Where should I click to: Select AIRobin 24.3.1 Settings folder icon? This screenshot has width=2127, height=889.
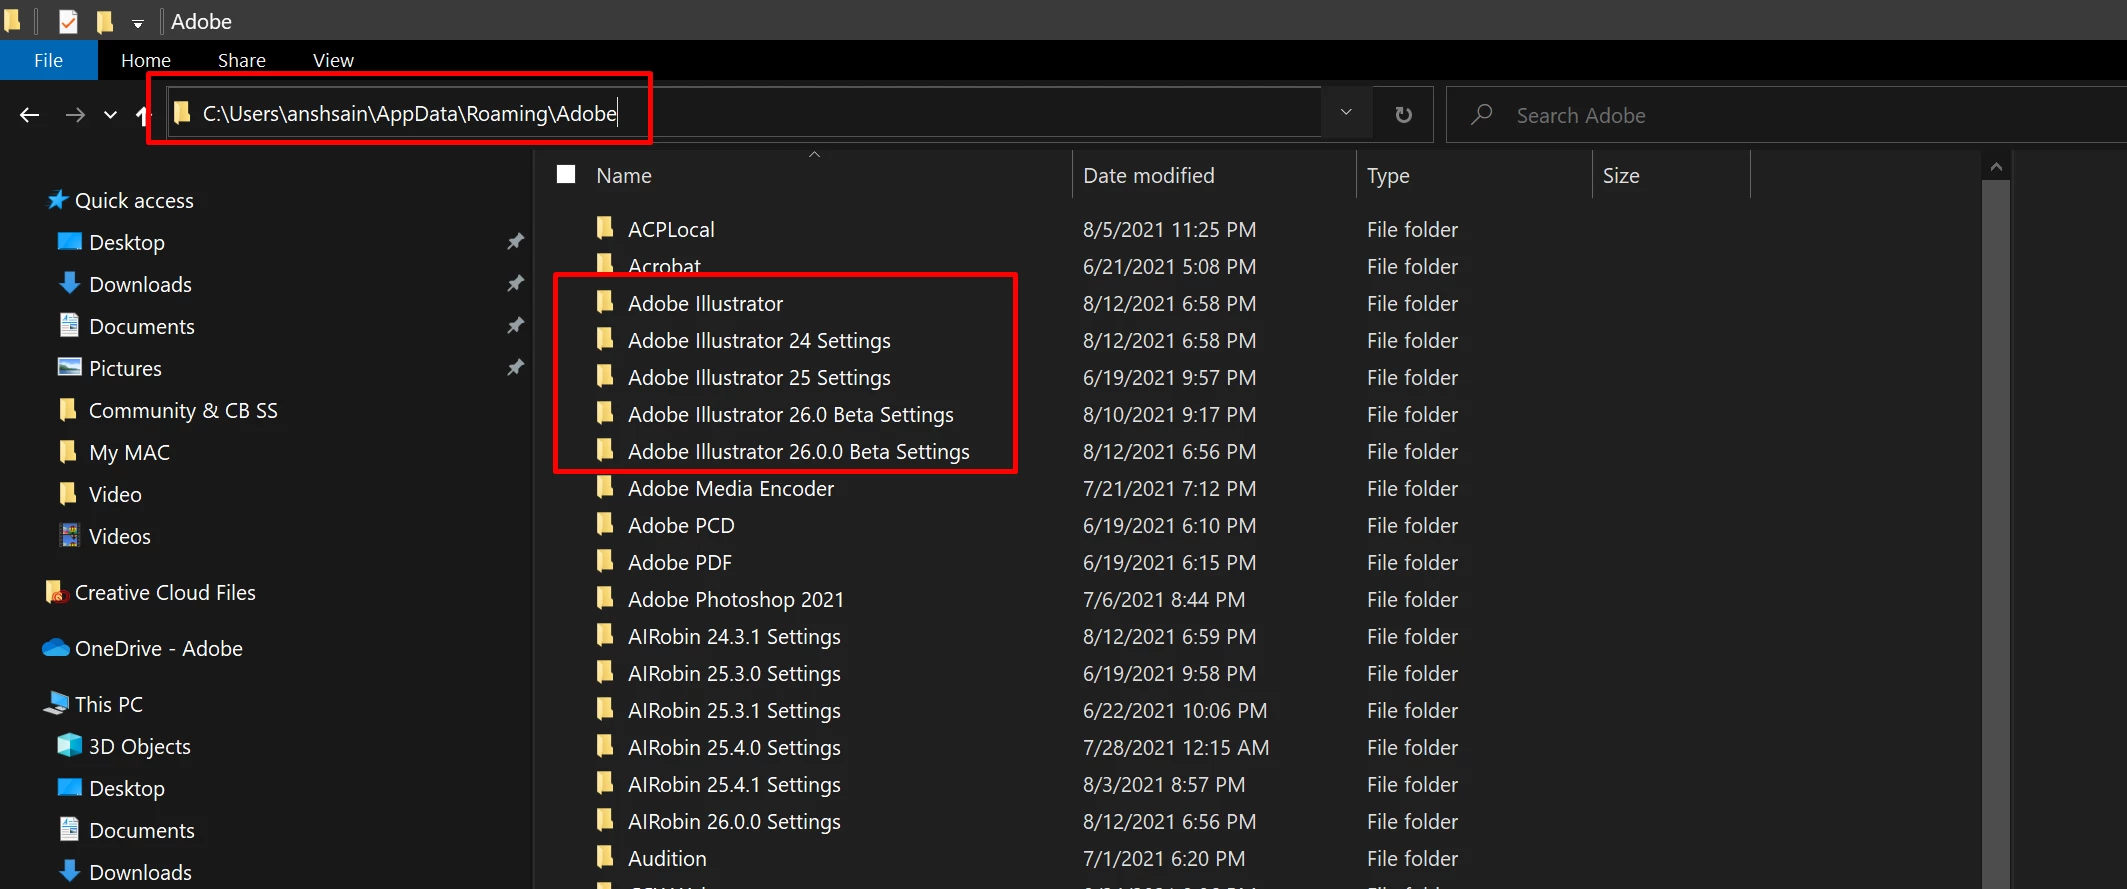pos(605,635)
